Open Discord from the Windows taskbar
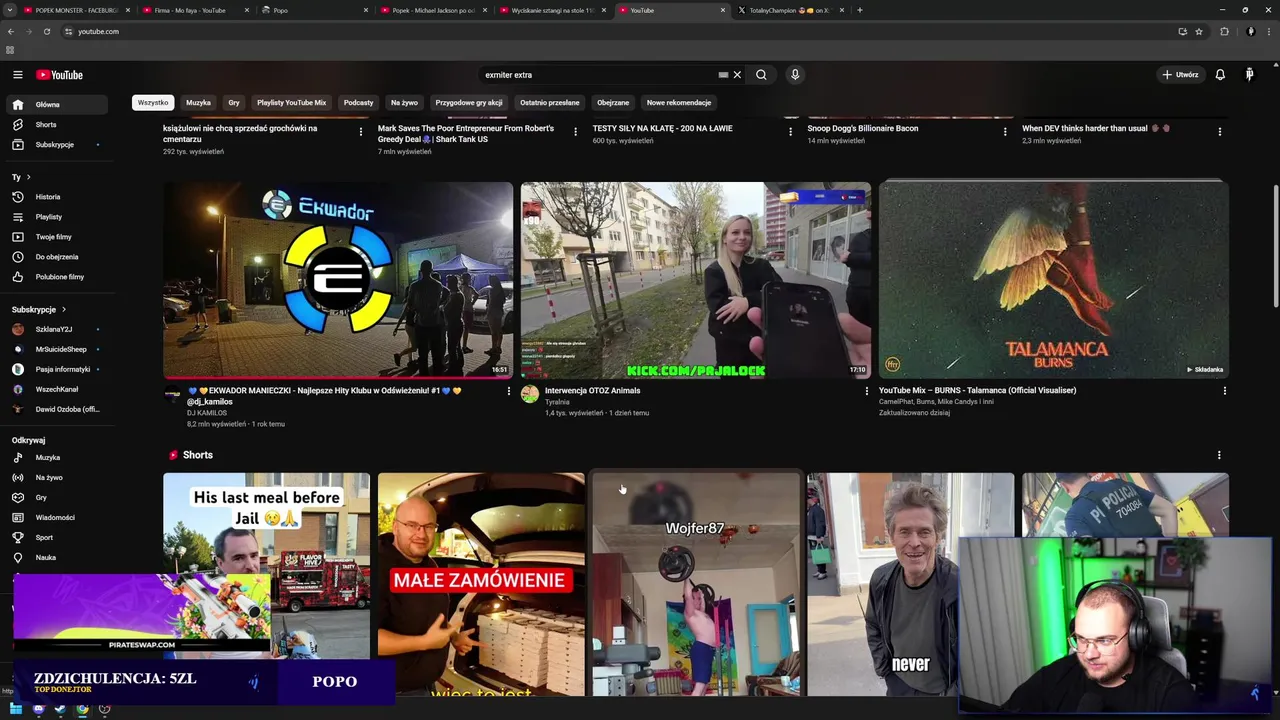This screenshot has width=1280, height=720. pyautogui.click(x=39, y=709)
